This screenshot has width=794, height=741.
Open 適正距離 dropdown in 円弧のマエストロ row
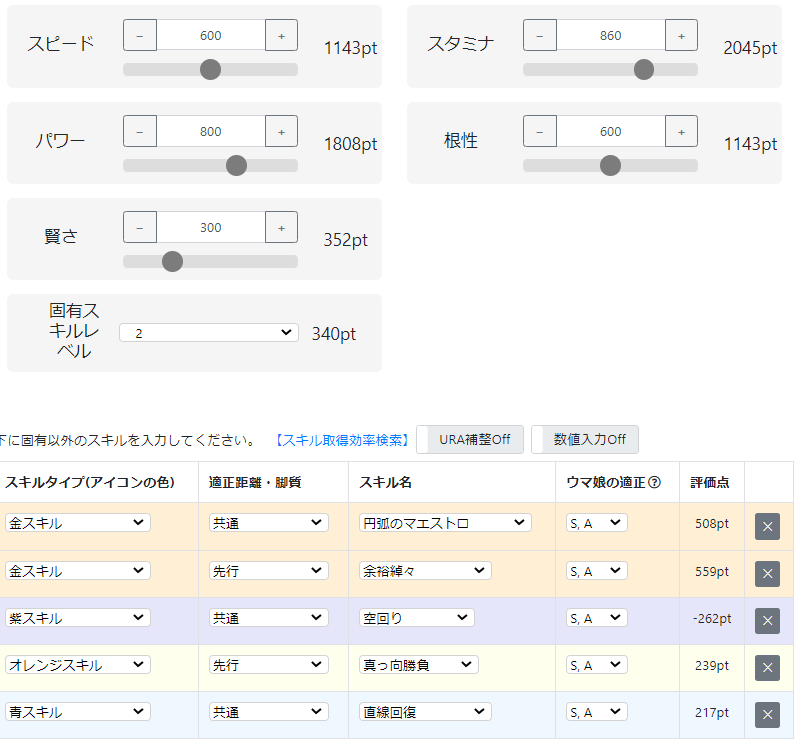click(269, 523)
